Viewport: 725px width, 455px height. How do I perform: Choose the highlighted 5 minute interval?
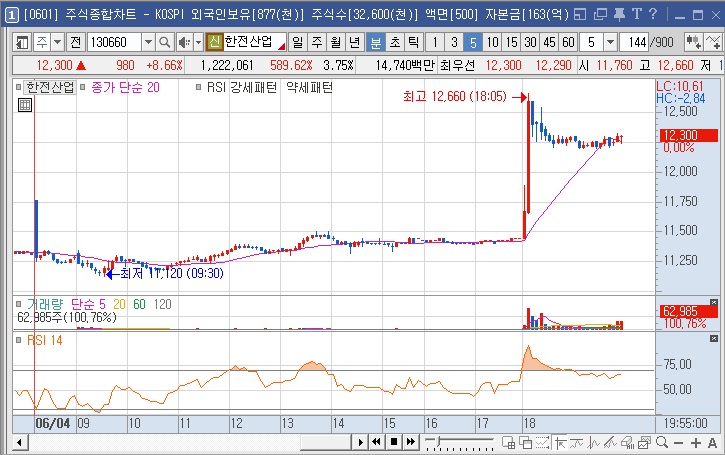pyautogui.click(x=473, y=43)
